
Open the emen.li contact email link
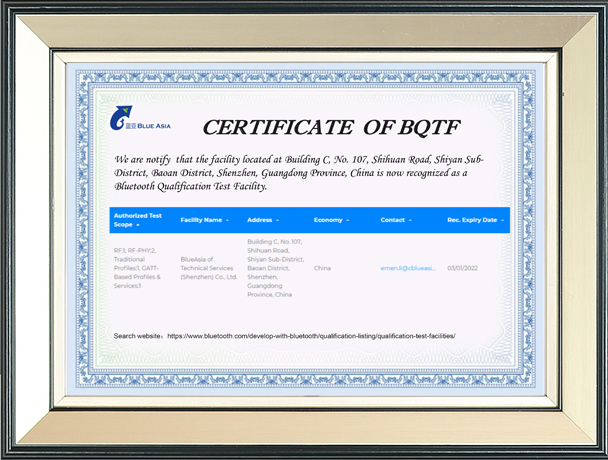[x=408, y=268]
